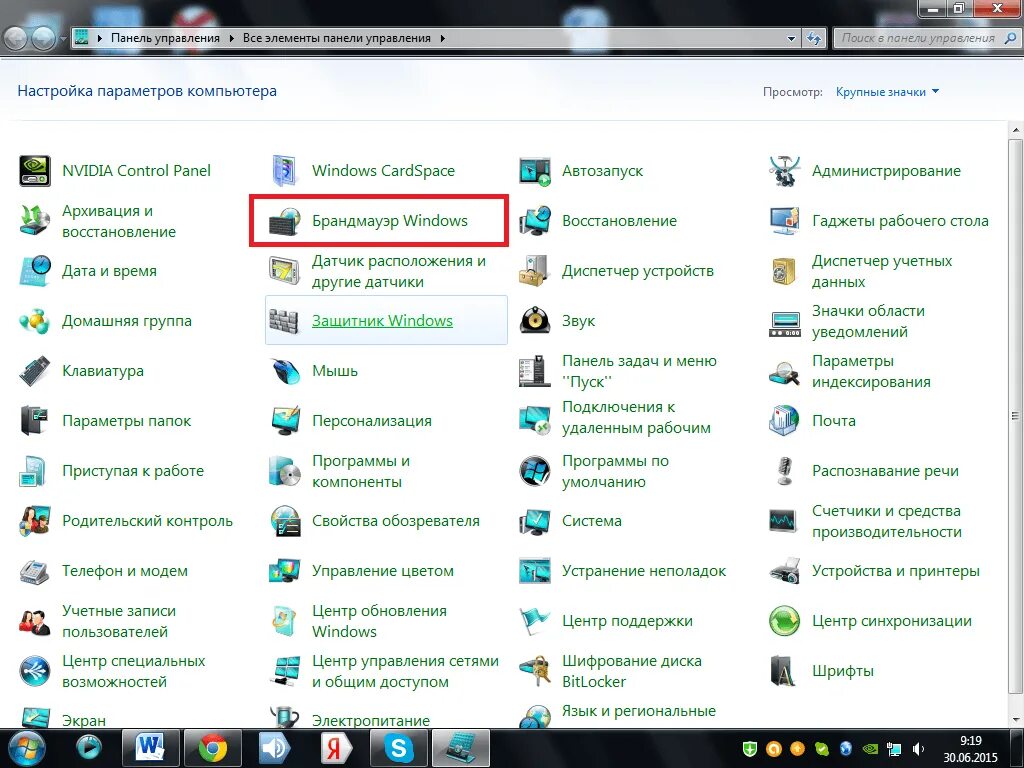
Task: Open the Телефон и модем icon
Action: click(35, 571)
